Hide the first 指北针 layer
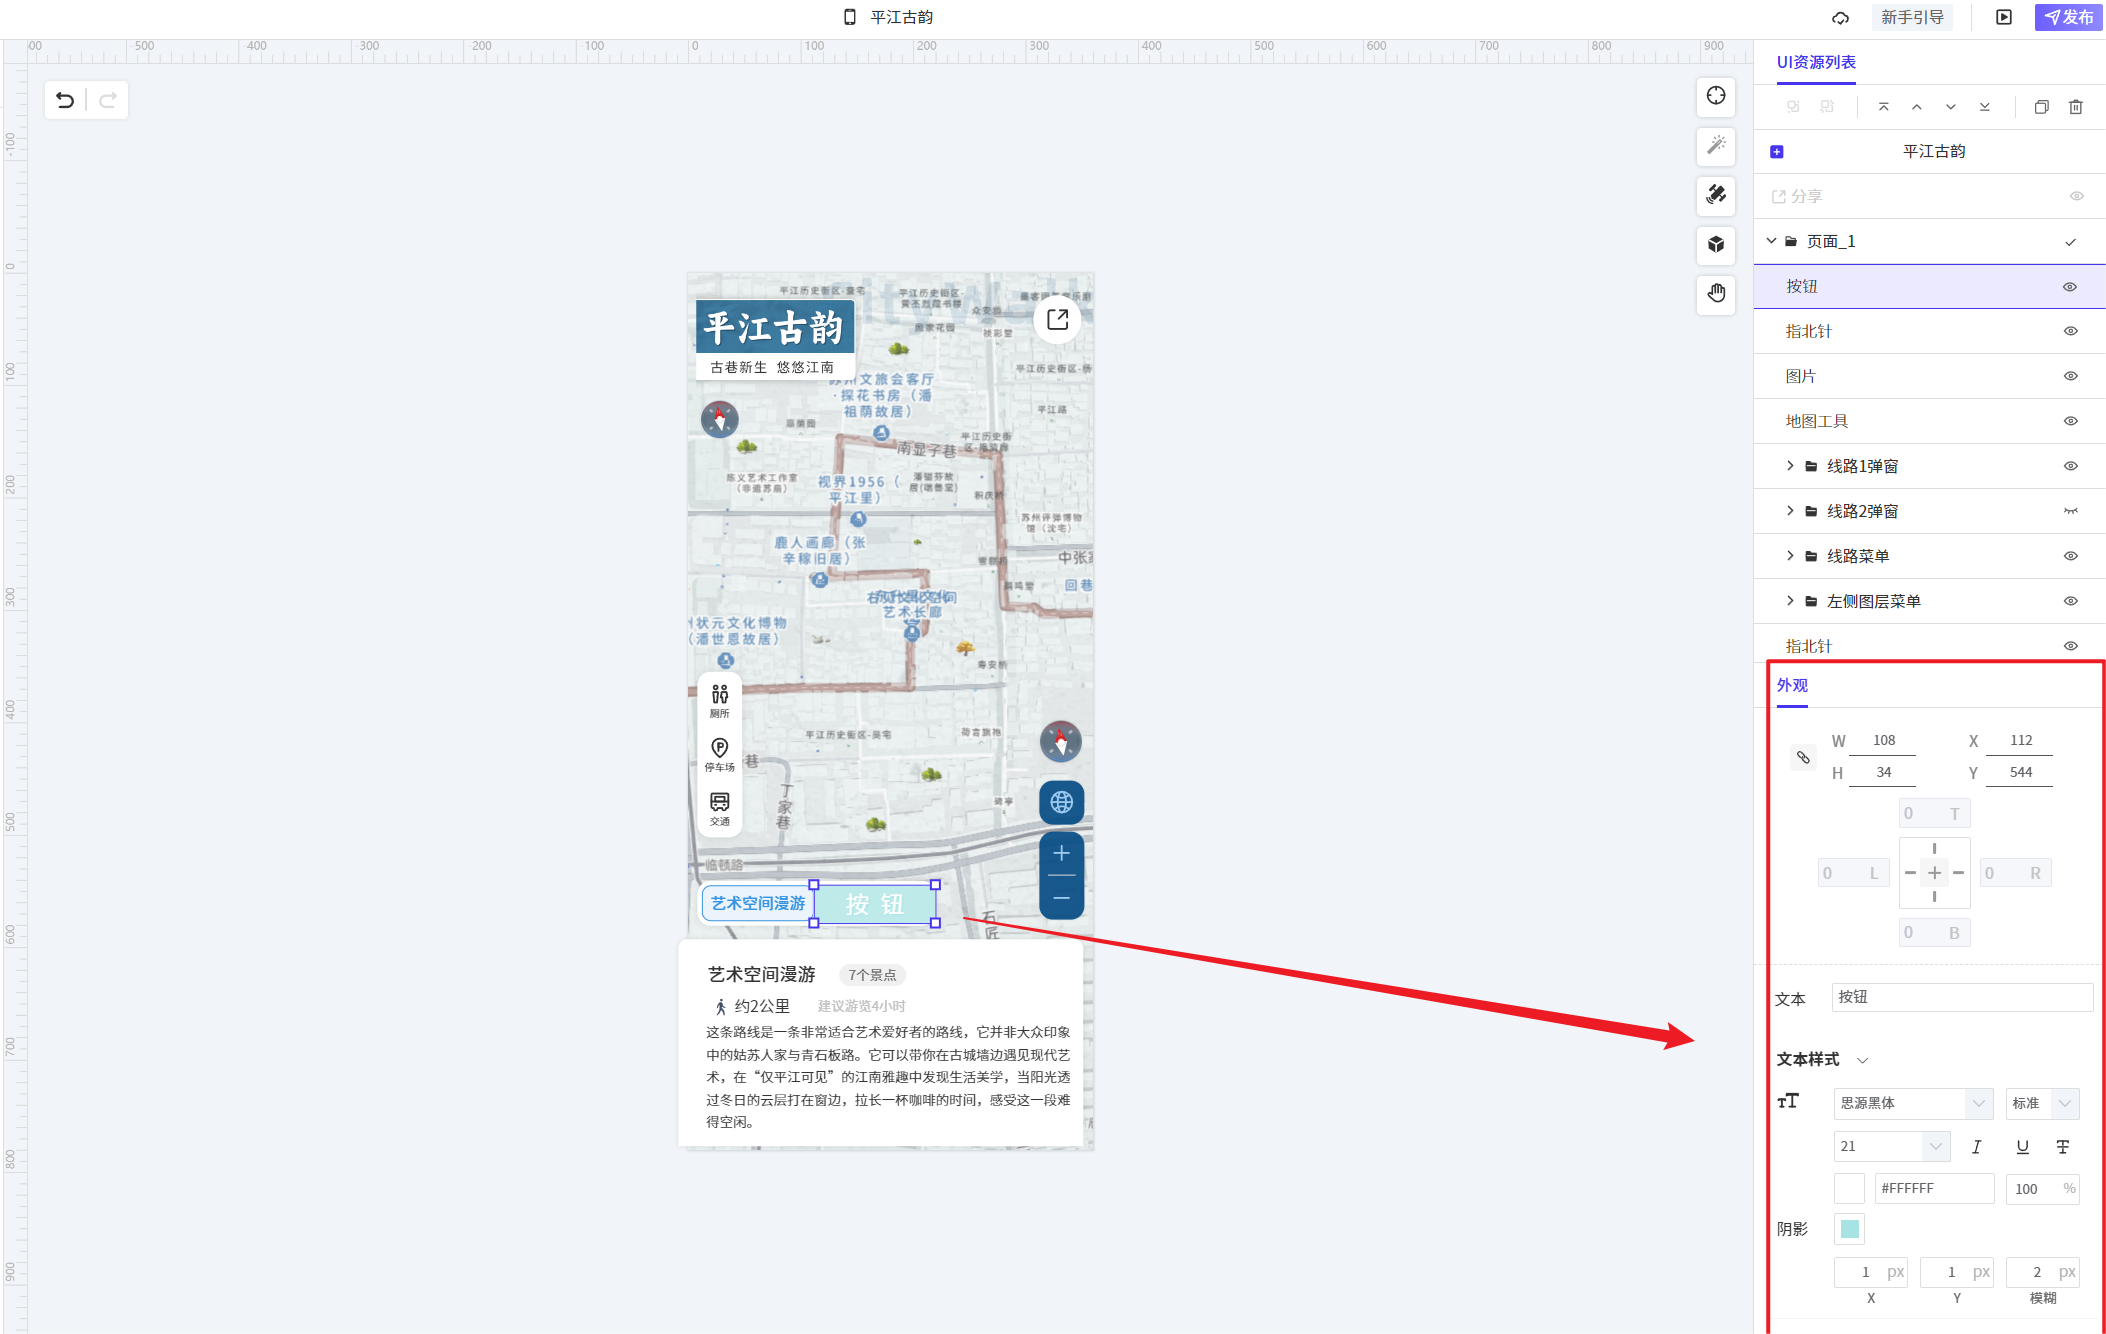Screen dimensions: 2106x1334 tap(2070, 331)
